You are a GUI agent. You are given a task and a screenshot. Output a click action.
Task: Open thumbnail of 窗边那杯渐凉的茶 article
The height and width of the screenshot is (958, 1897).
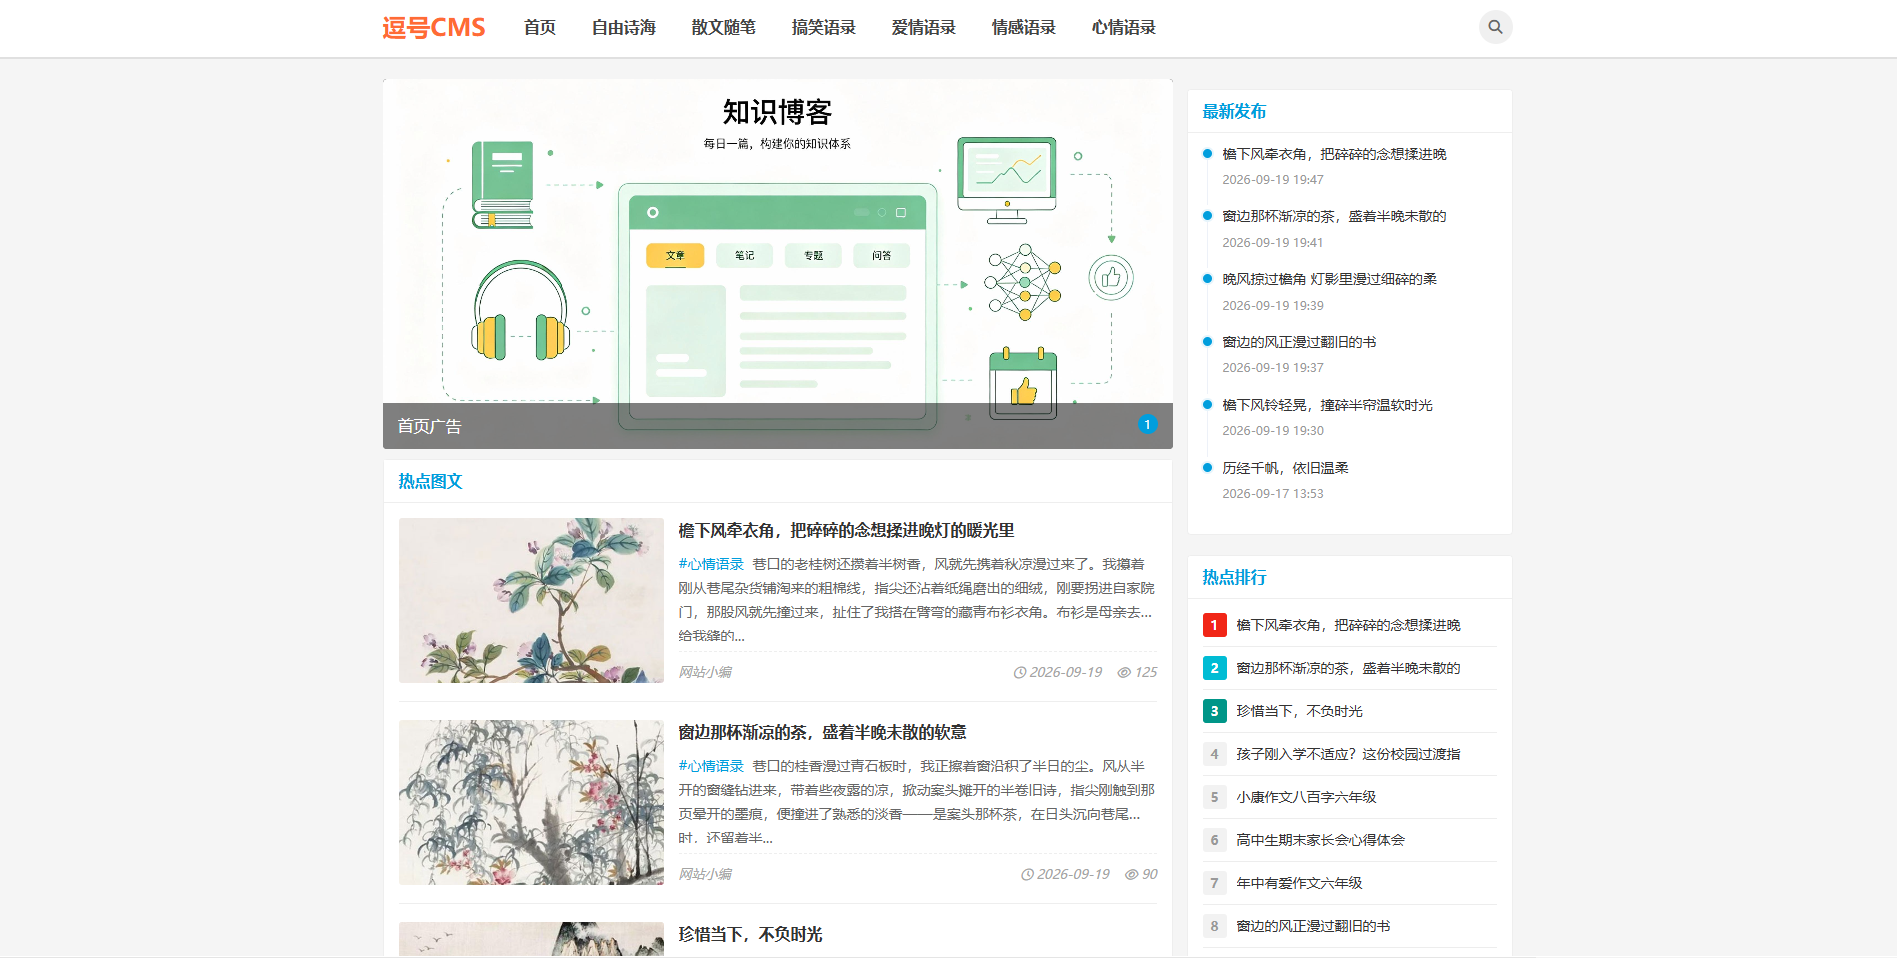point(531,802)
